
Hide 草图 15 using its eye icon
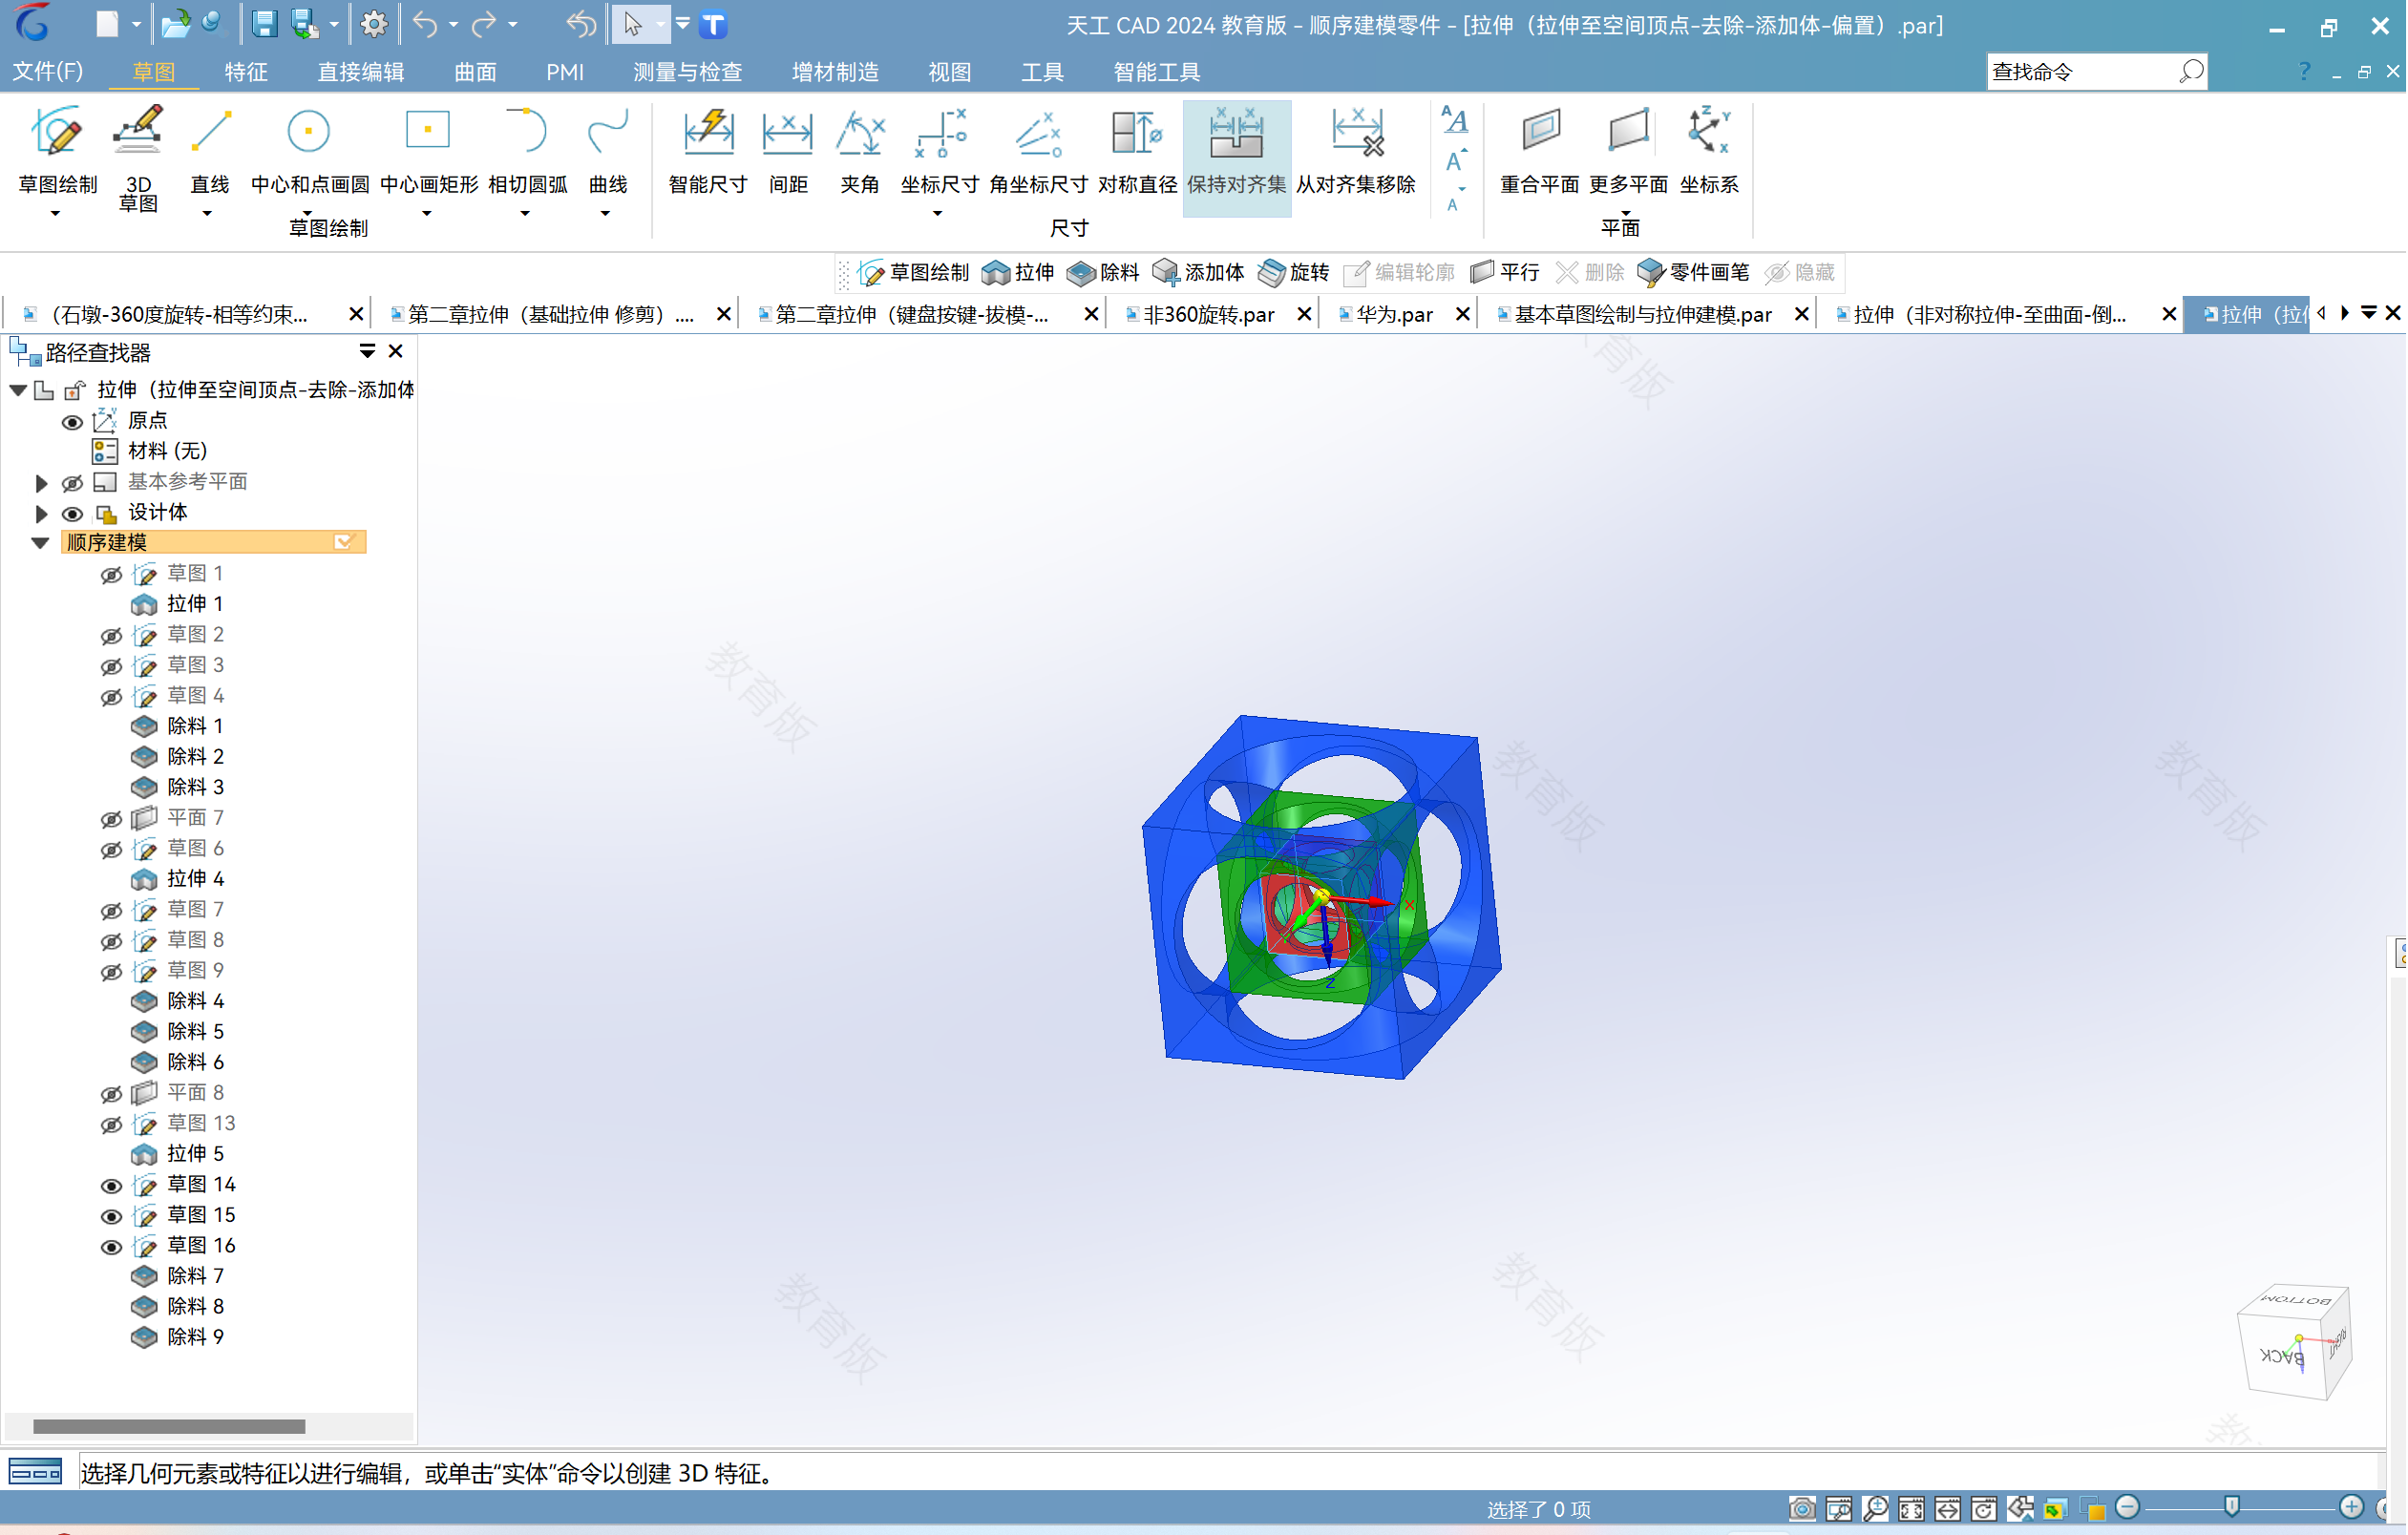111,1216
